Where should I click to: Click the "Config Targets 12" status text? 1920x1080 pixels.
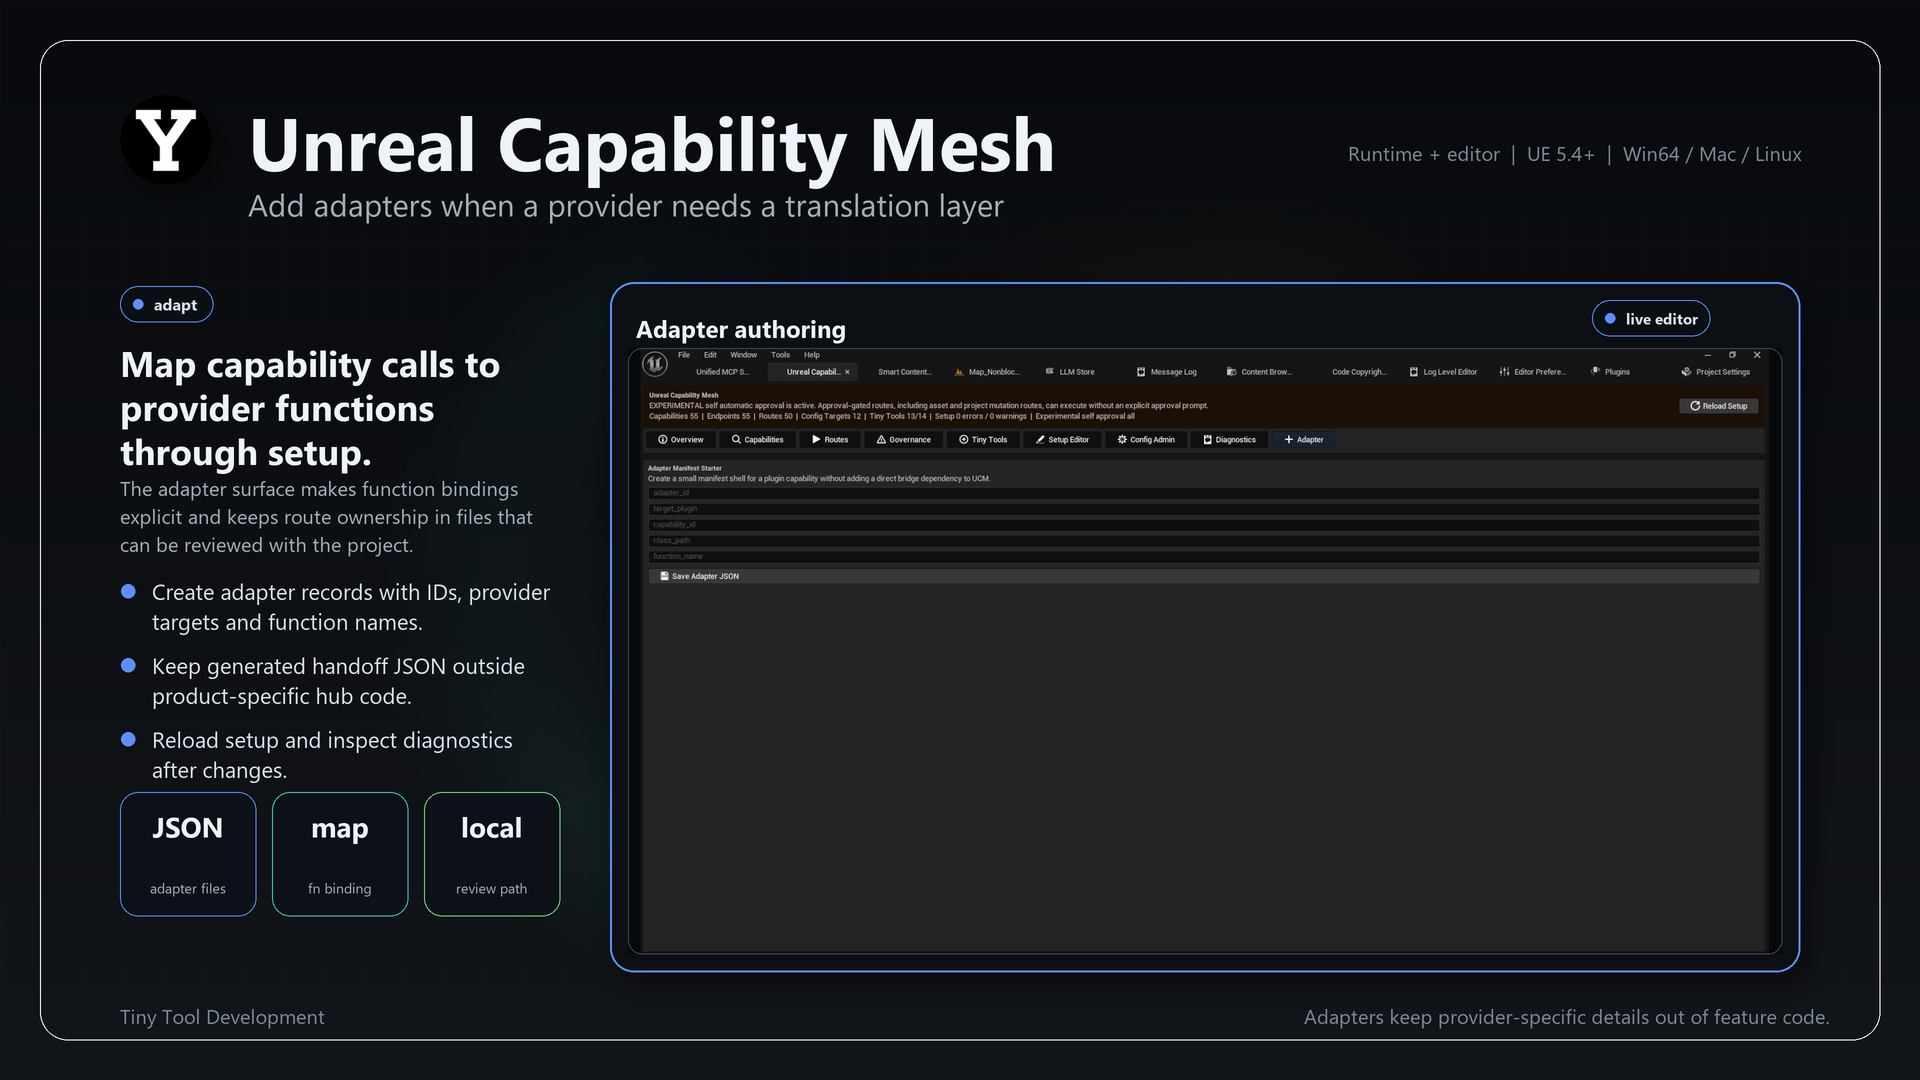pyautogui.click(x=831, y=417)
